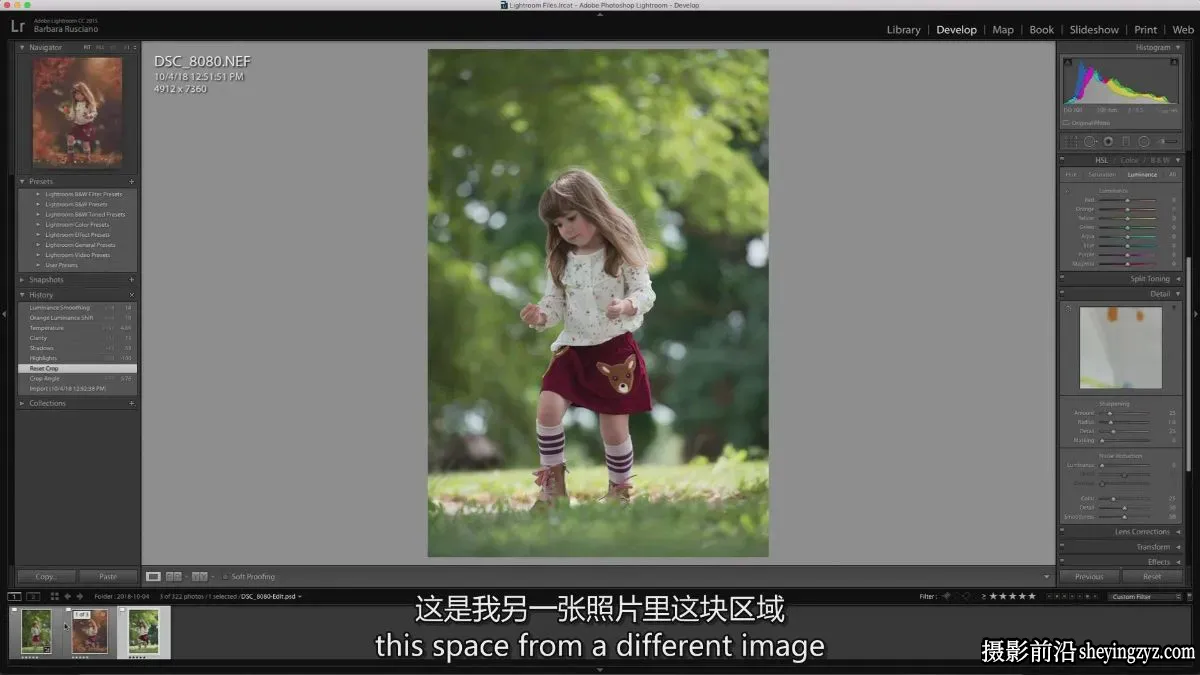1200x675 pixels.
Task: Add a new snapshot with plus icon
Action: (x=131, y=280)
